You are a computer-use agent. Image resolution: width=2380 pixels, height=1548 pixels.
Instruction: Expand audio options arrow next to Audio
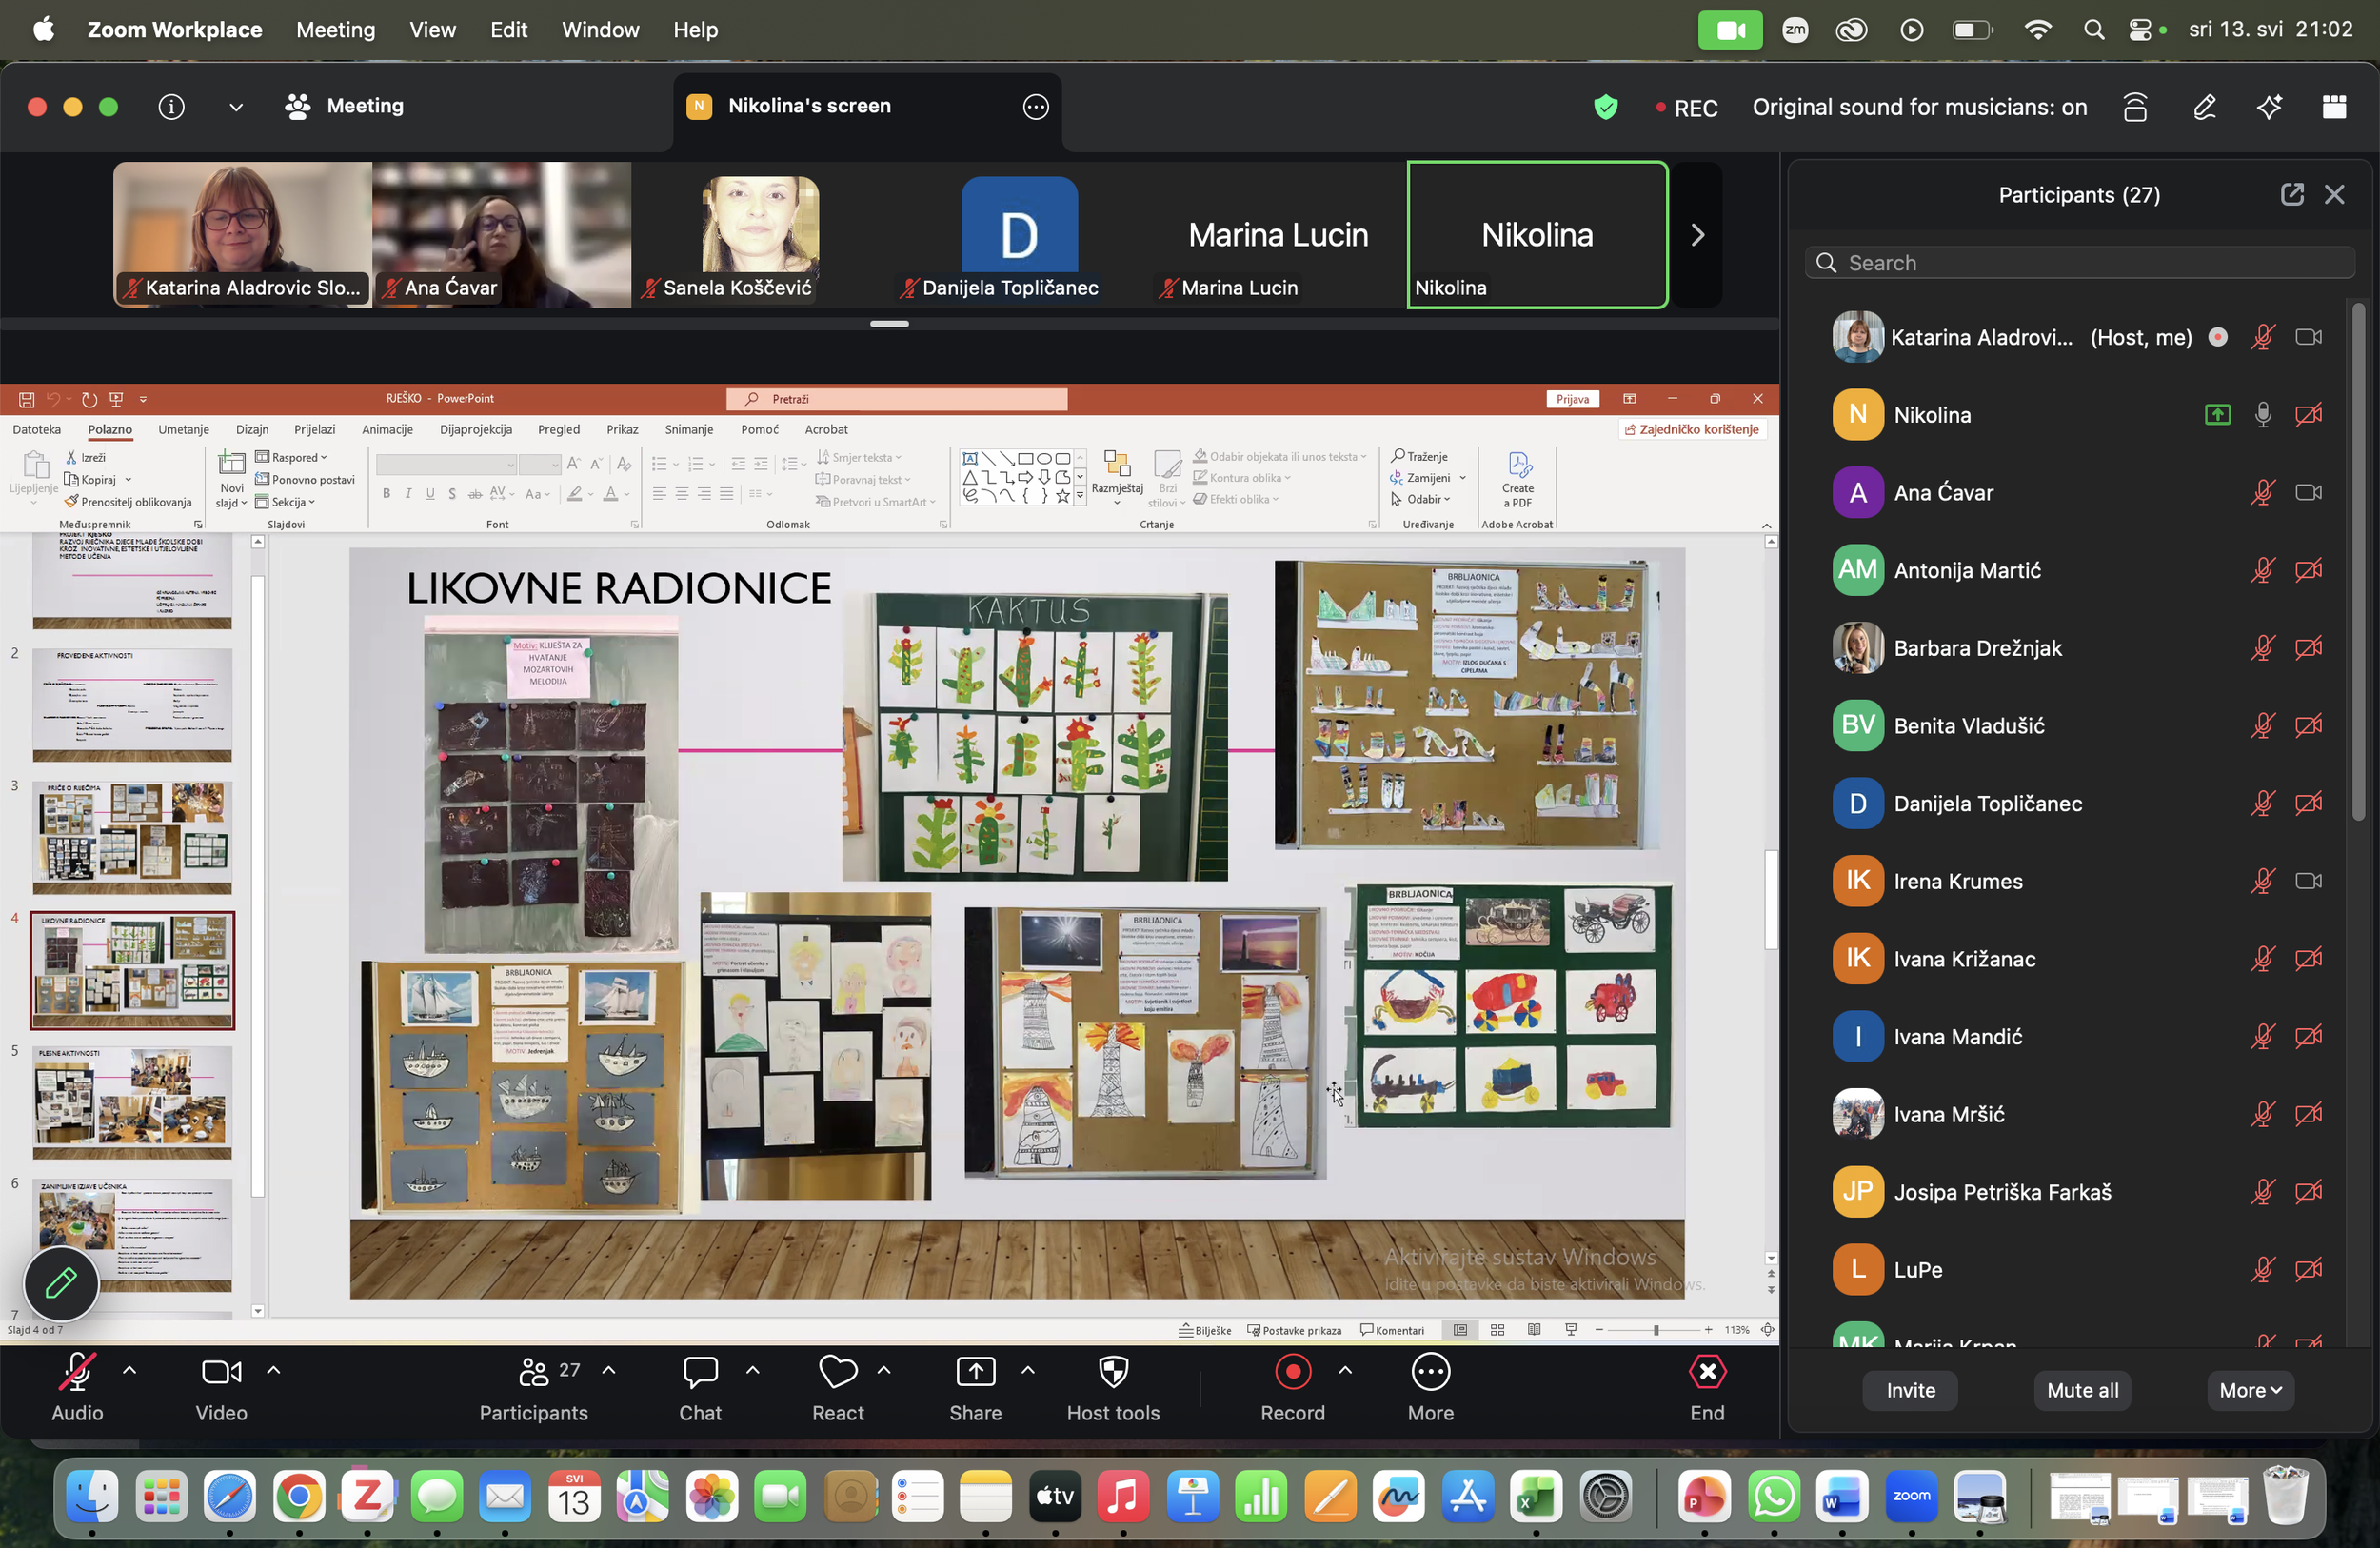tap(129, 1370)
